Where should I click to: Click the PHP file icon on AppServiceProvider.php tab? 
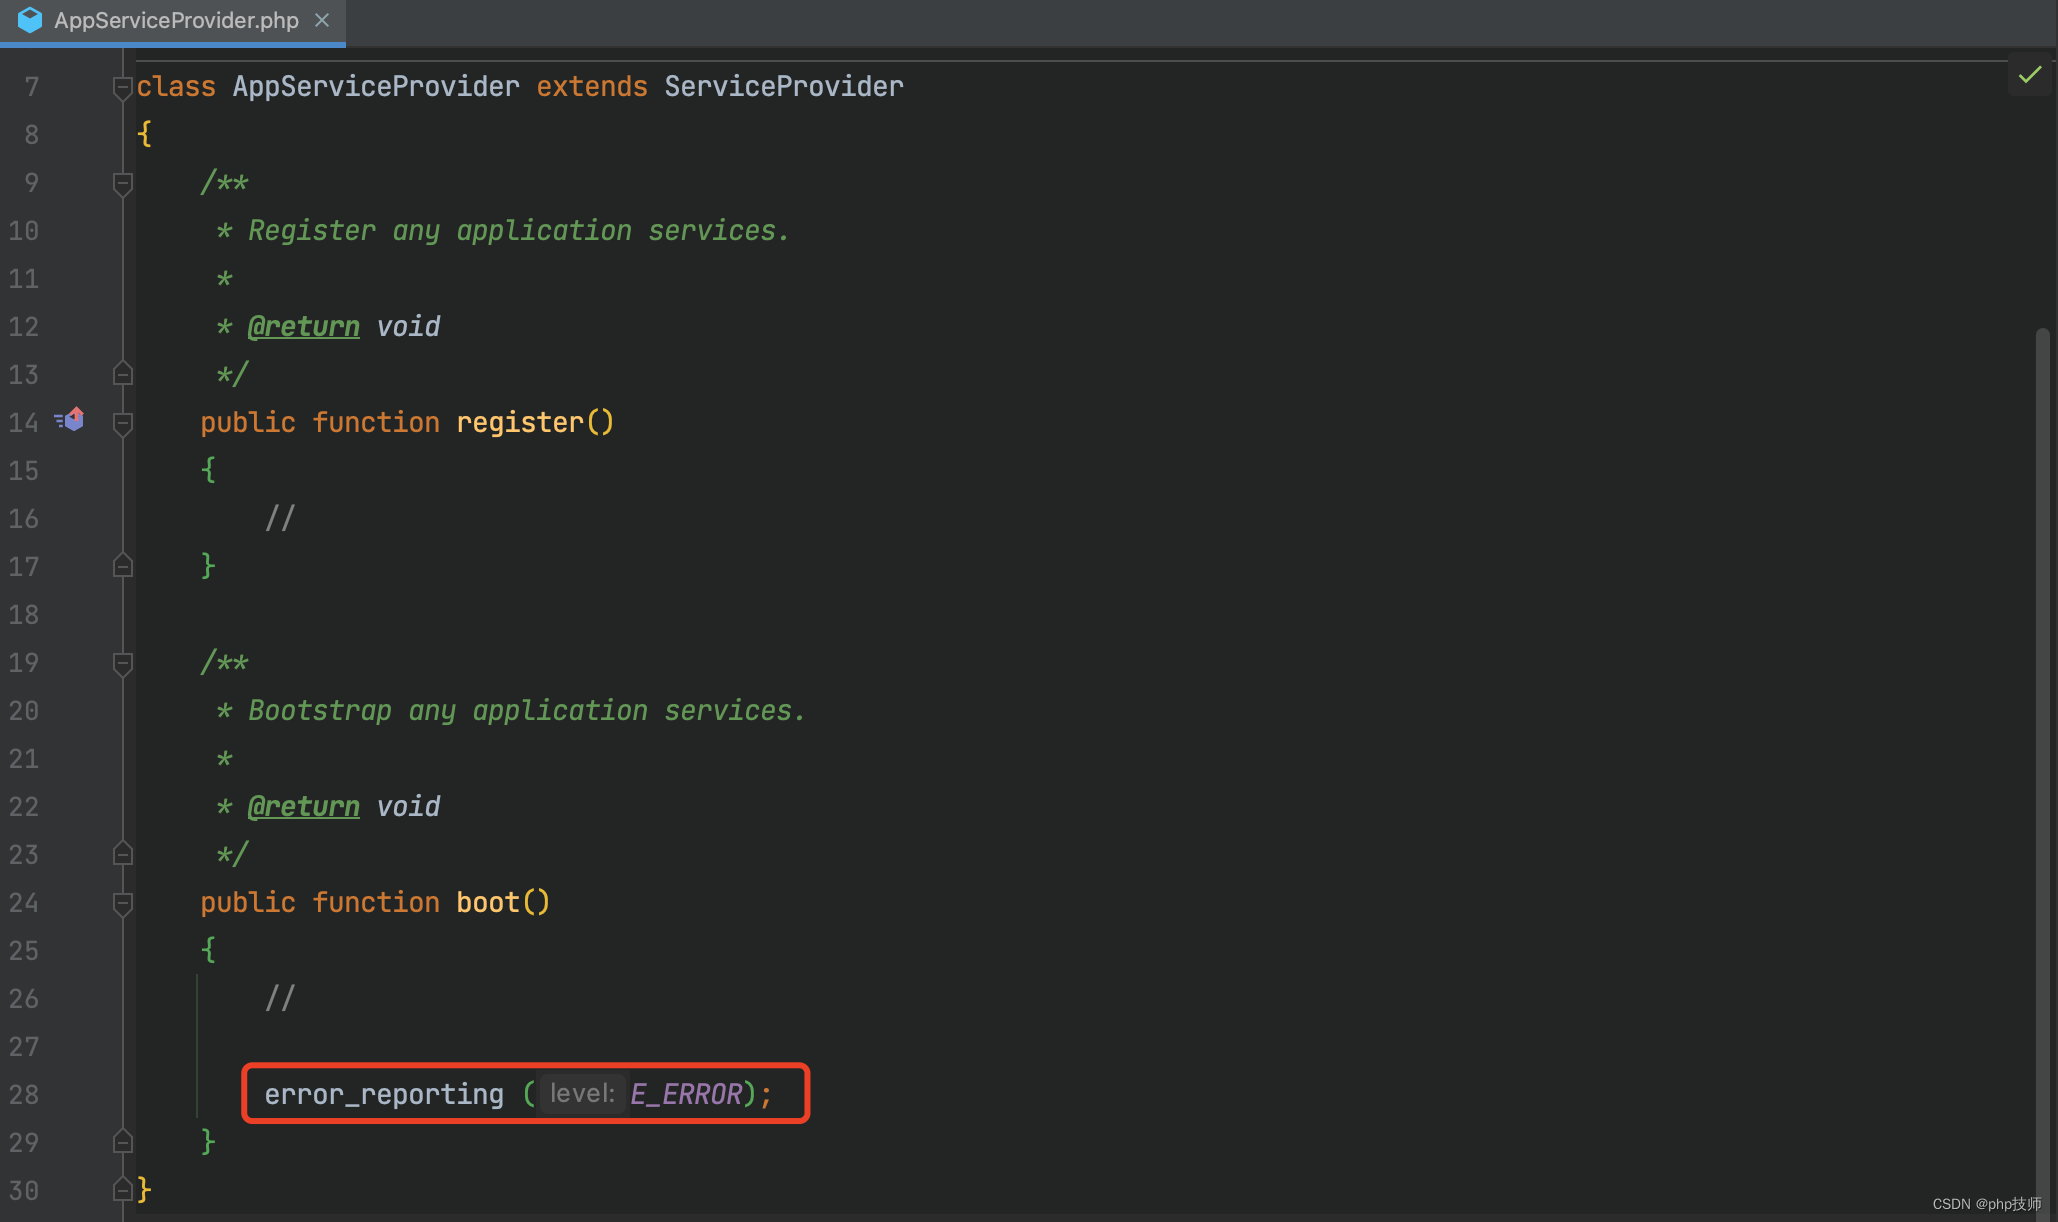[29, 20]
